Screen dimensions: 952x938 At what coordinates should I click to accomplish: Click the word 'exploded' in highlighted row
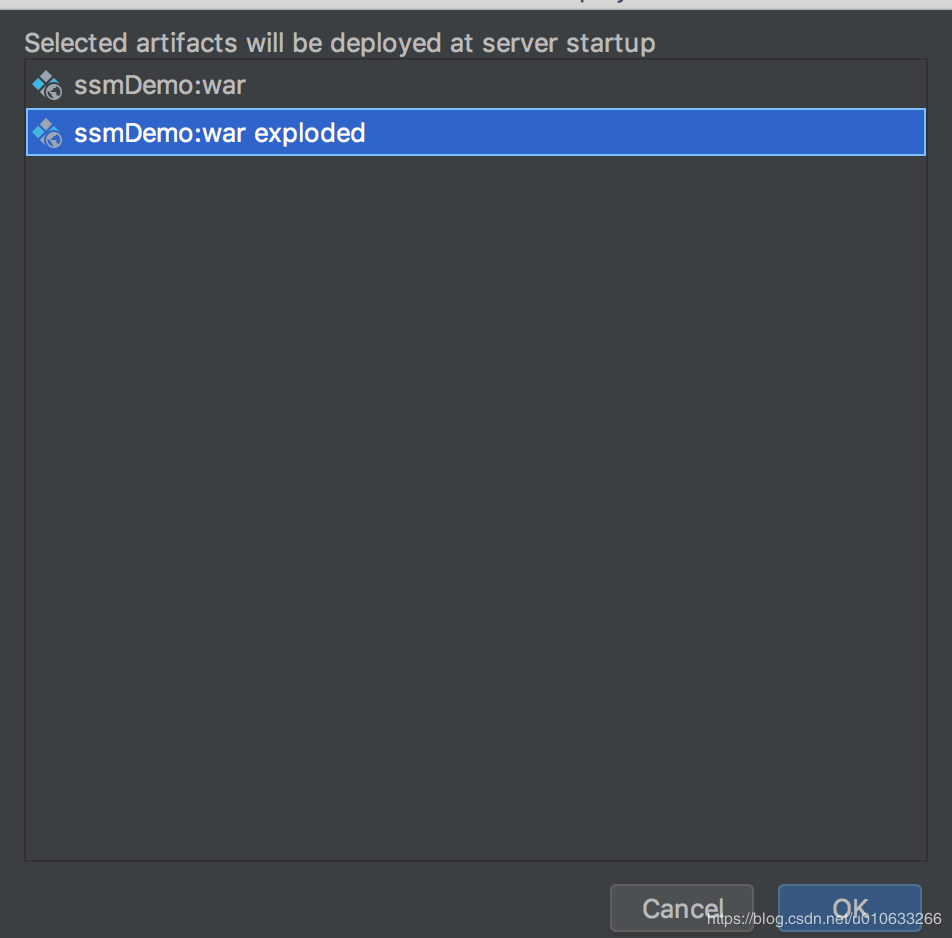[x=310, y=134]
